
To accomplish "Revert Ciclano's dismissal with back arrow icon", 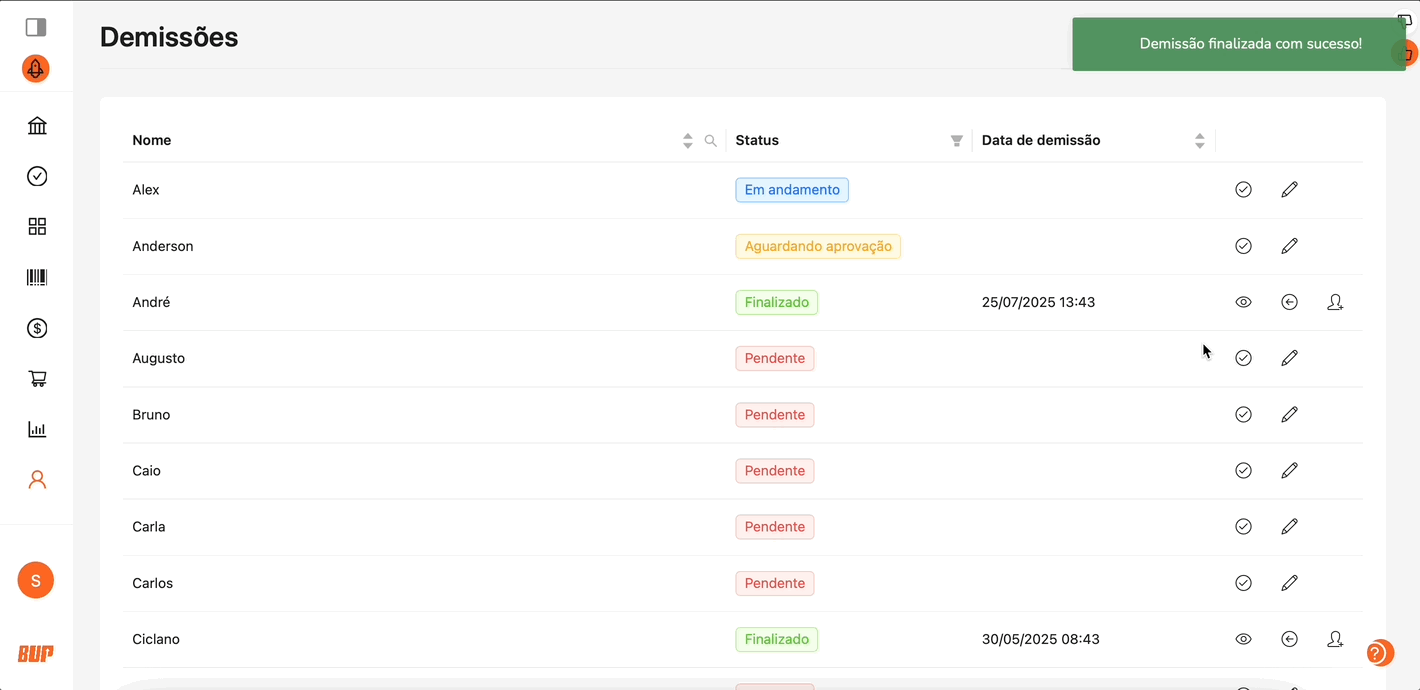I will pyautogui.click(x=1289, y=639).
